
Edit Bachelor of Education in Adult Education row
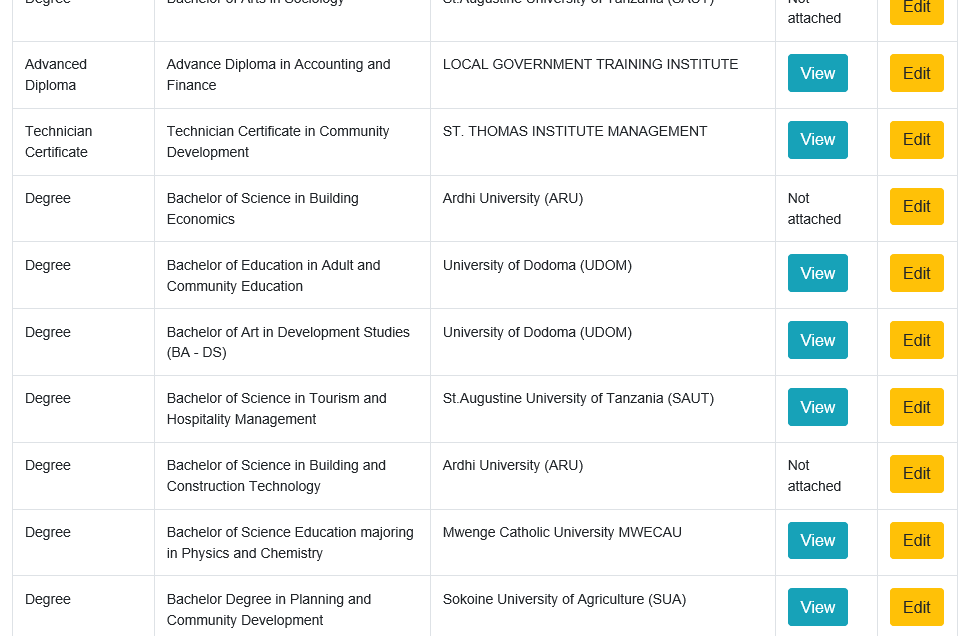tap(916, 273)
